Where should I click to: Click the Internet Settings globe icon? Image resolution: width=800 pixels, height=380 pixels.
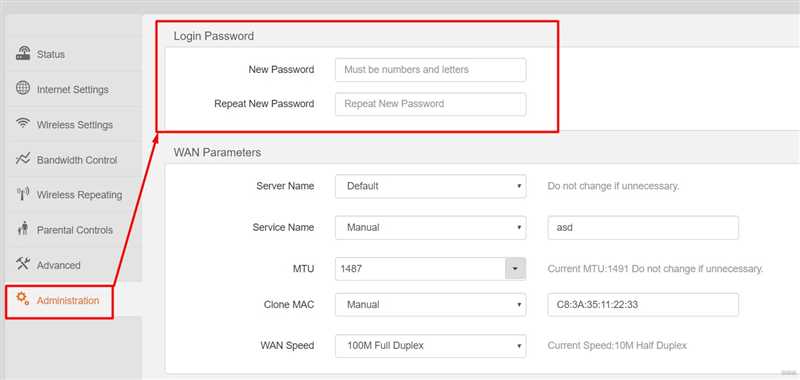coord(23,88)
